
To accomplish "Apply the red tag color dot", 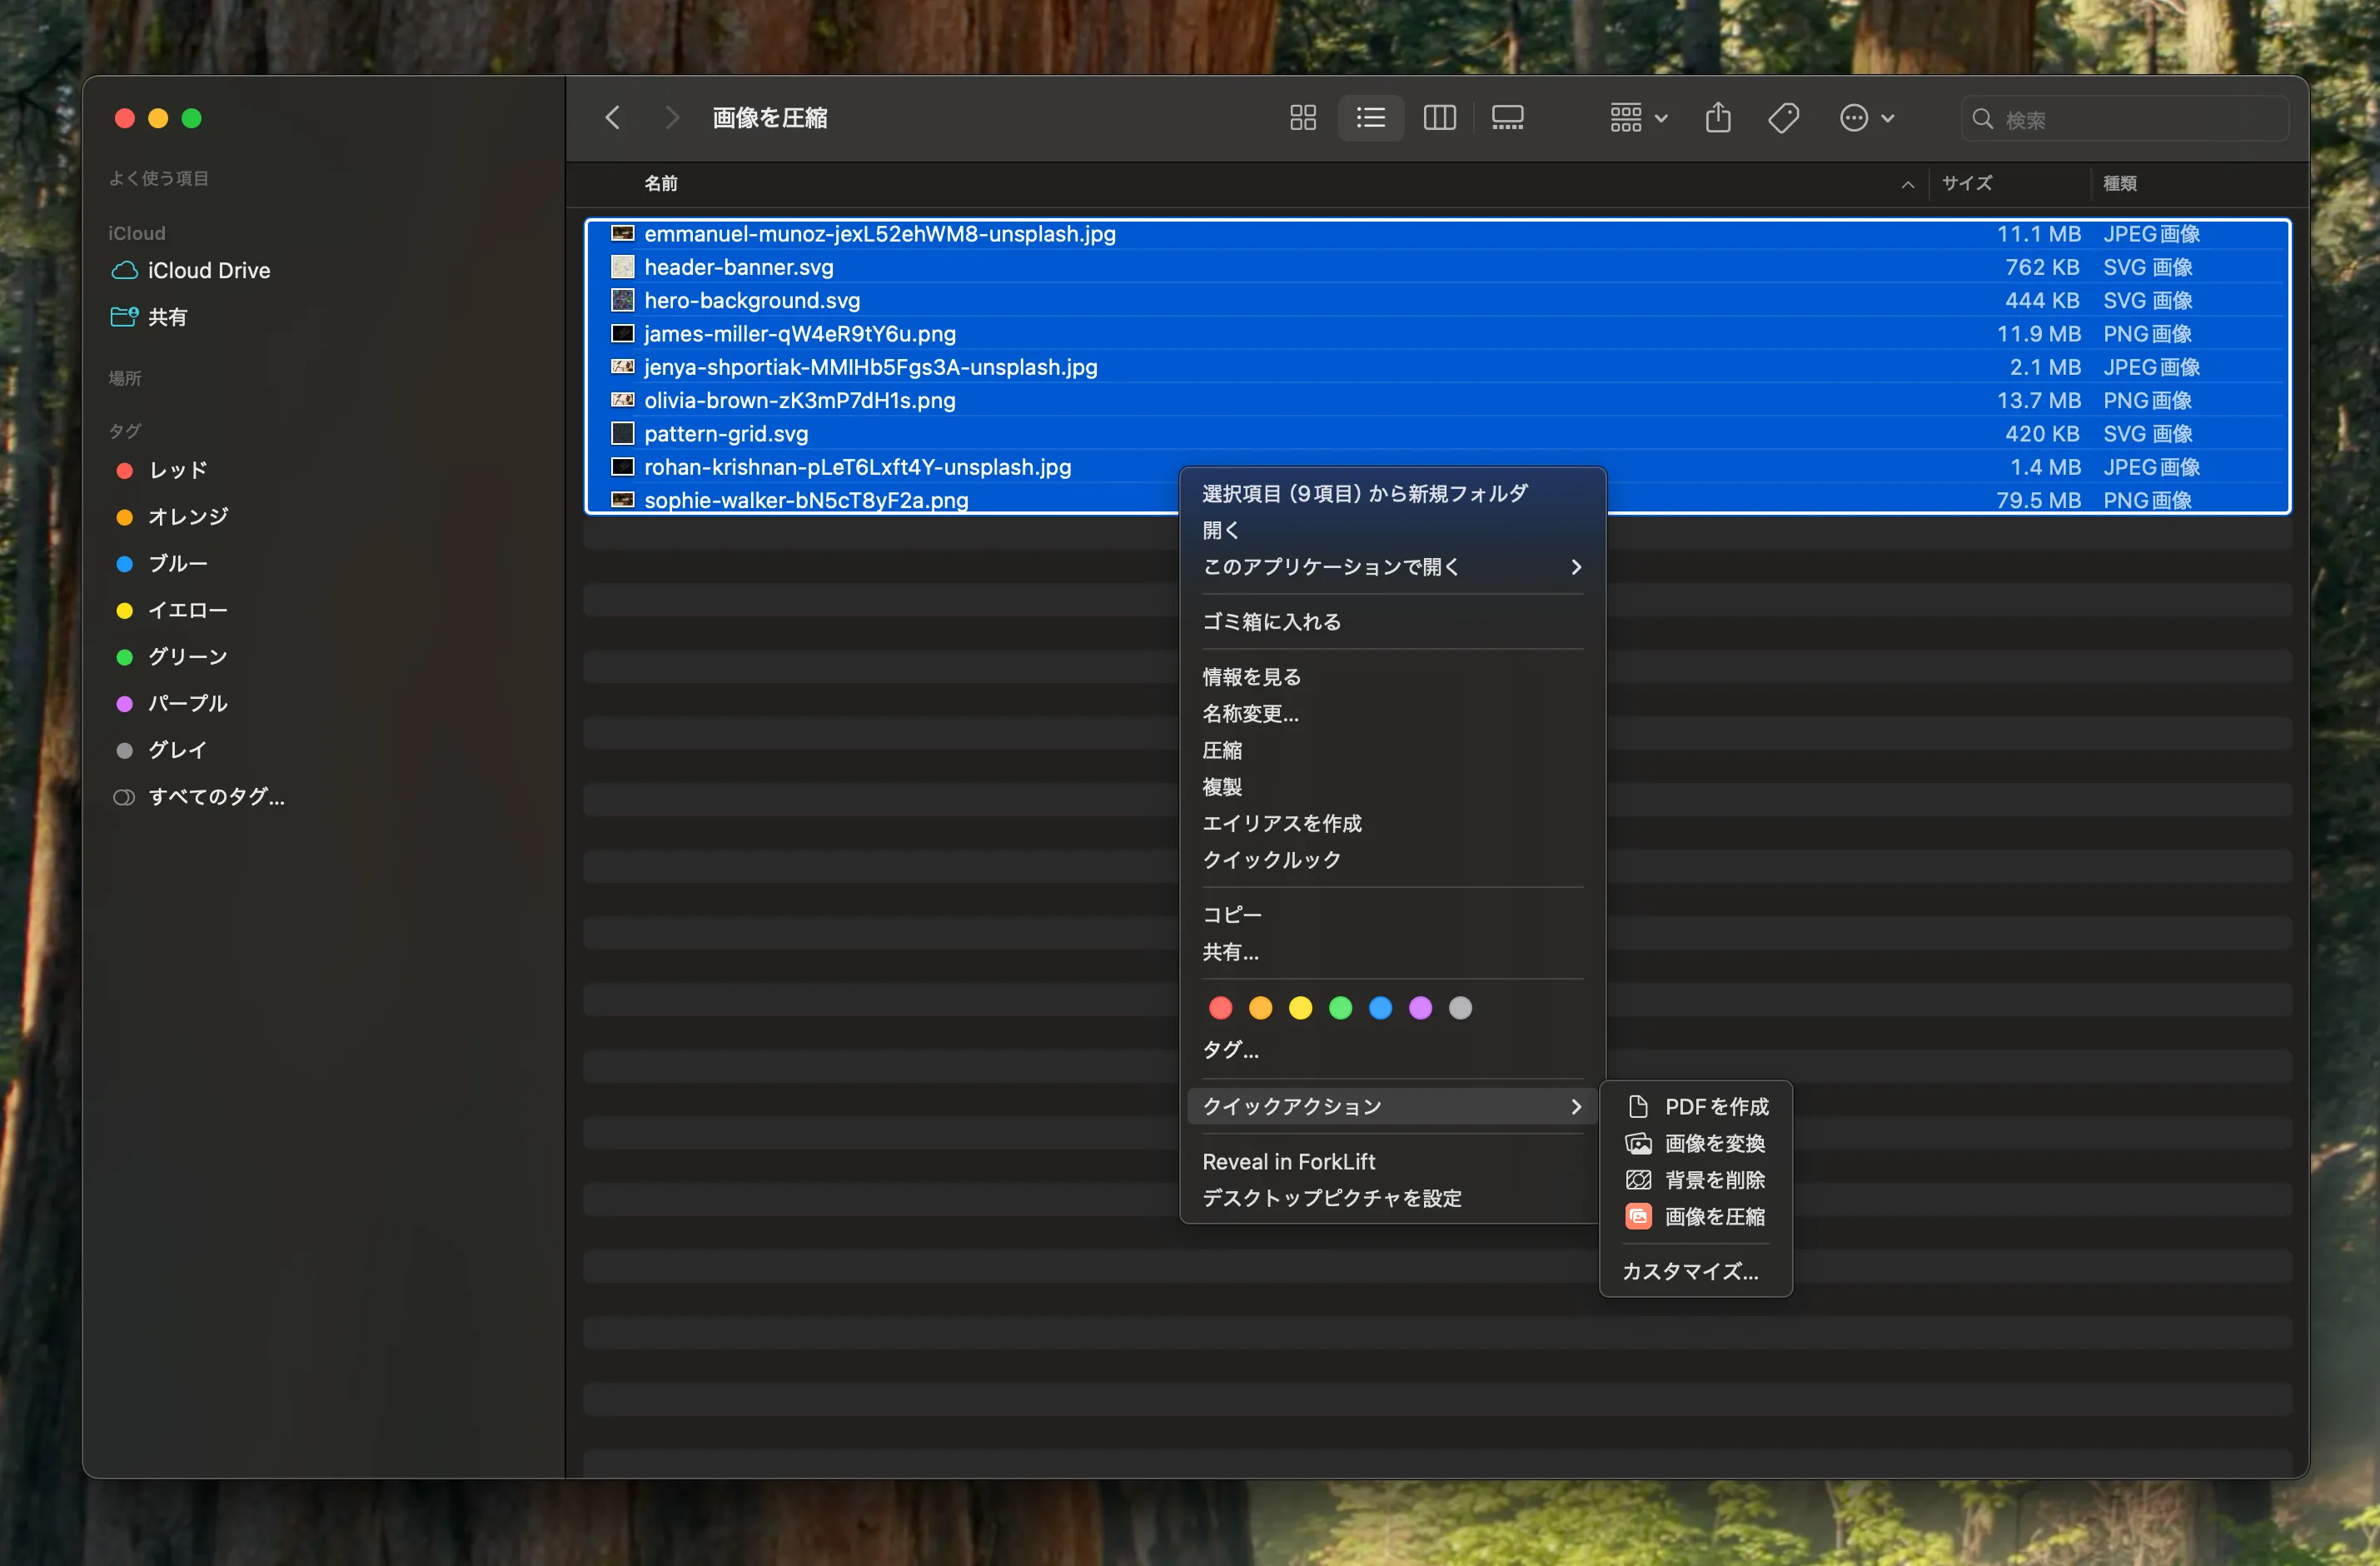I will (x=1220, y=1008).
